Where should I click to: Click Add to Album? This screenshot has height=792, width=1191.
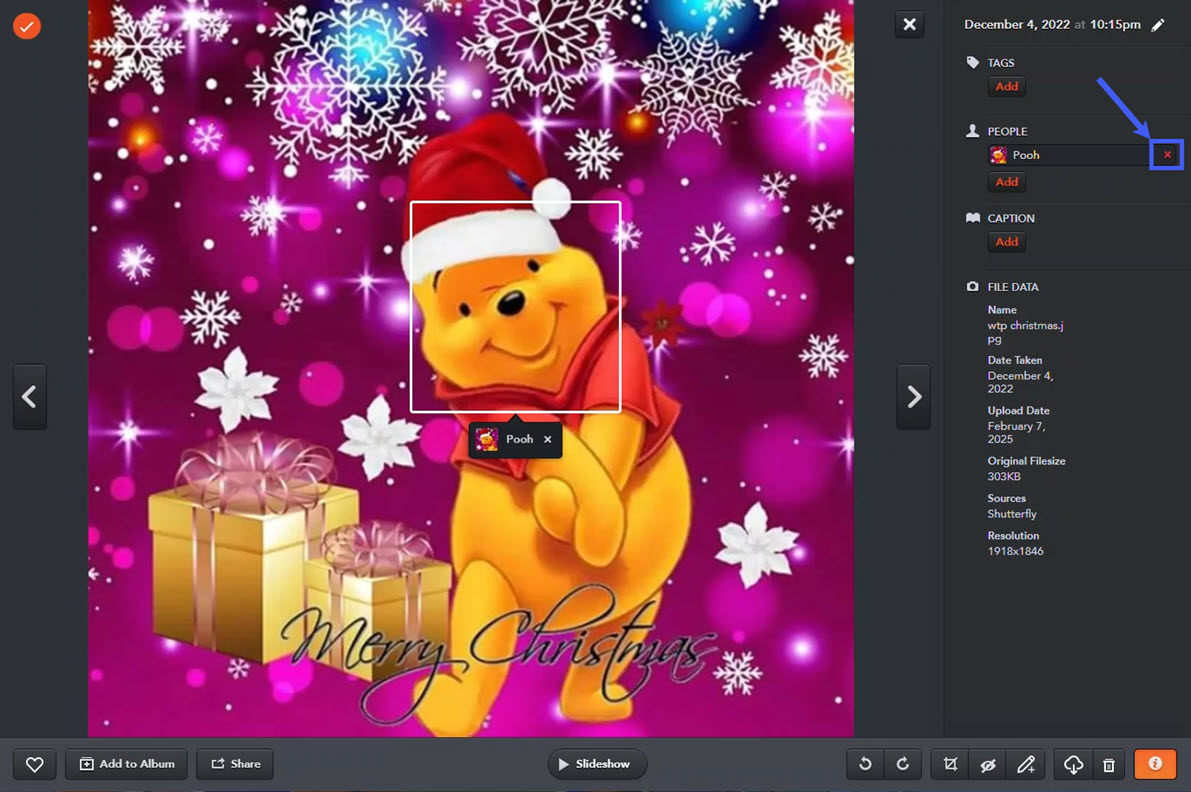click(126, 763)
